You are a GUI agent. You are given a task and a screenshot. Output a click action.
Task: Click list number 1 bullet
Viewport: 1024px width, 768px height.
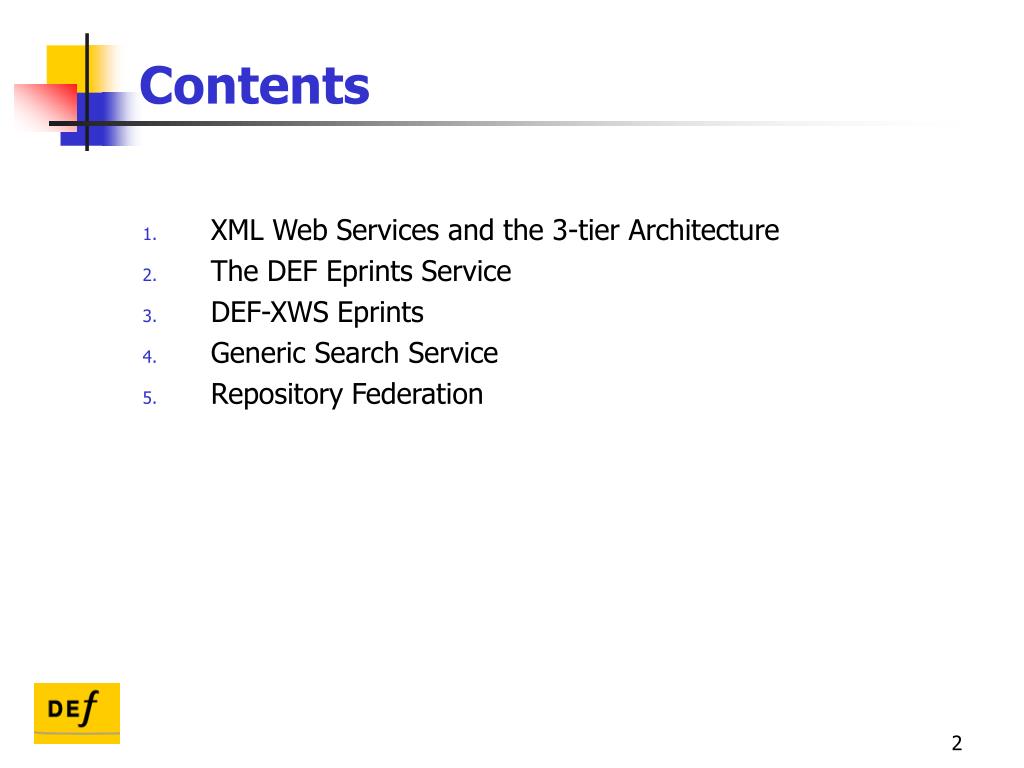tap(150, 234)
